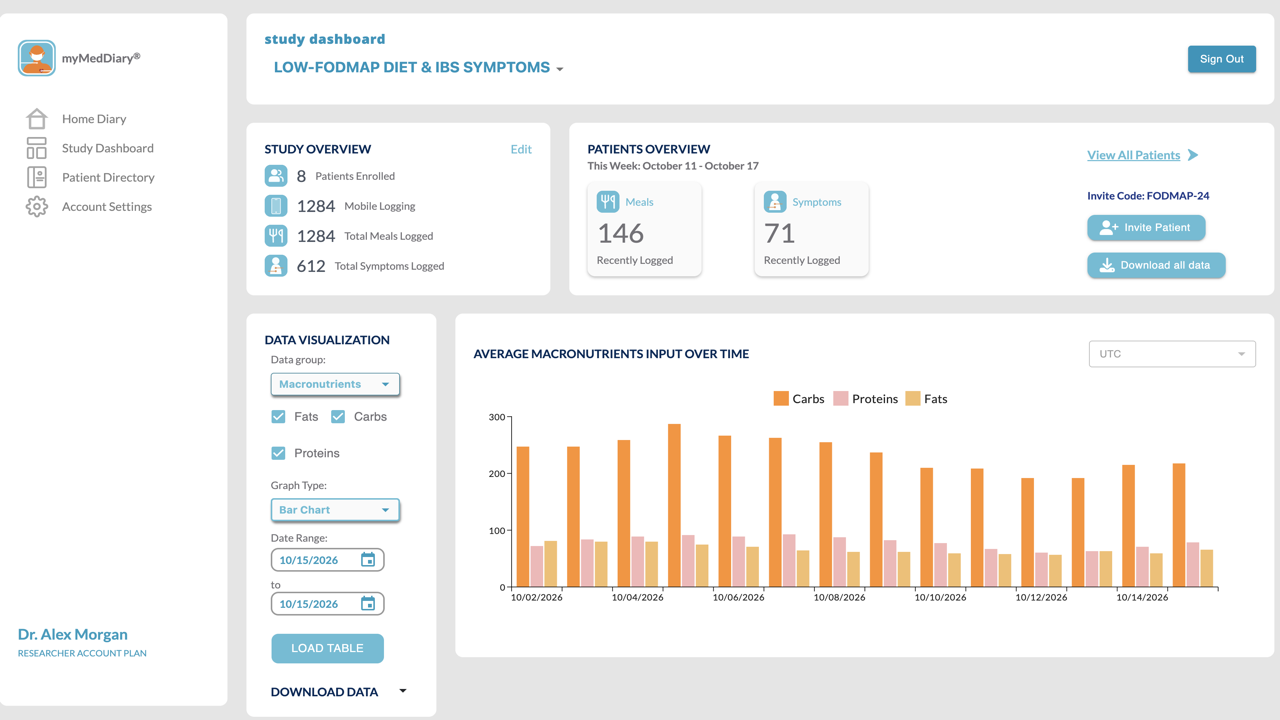
Task: Click the Invite Code: FODMAP-24 text
Action: (x=1148, y=196)
